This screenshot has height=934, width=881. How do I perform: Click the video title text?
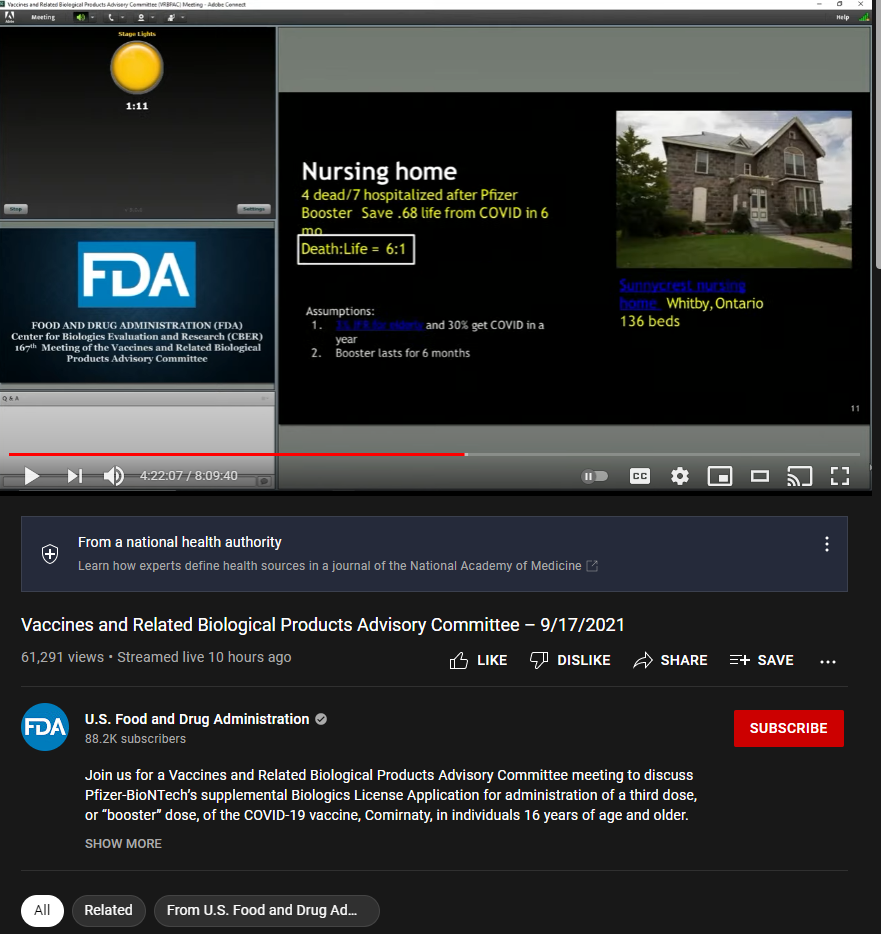click(x=322, y=624)
